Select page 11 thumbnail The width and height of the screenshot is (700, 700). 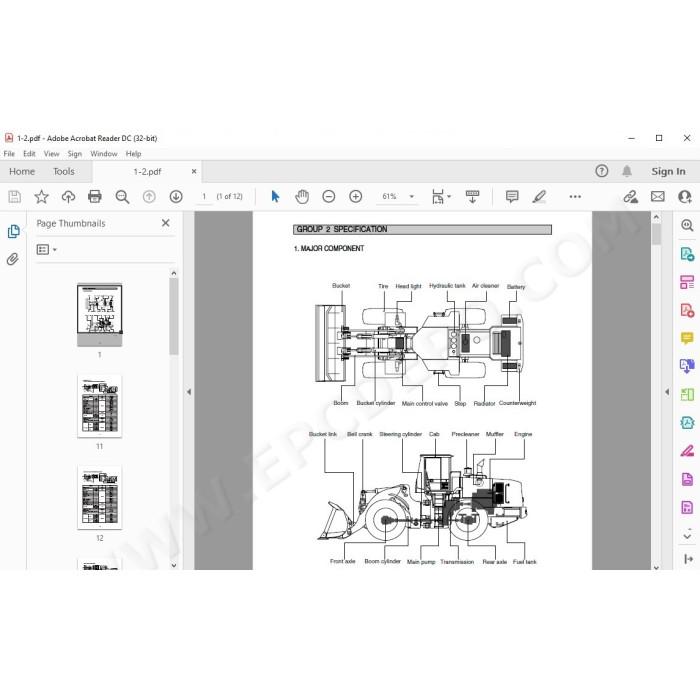[100, 406]
